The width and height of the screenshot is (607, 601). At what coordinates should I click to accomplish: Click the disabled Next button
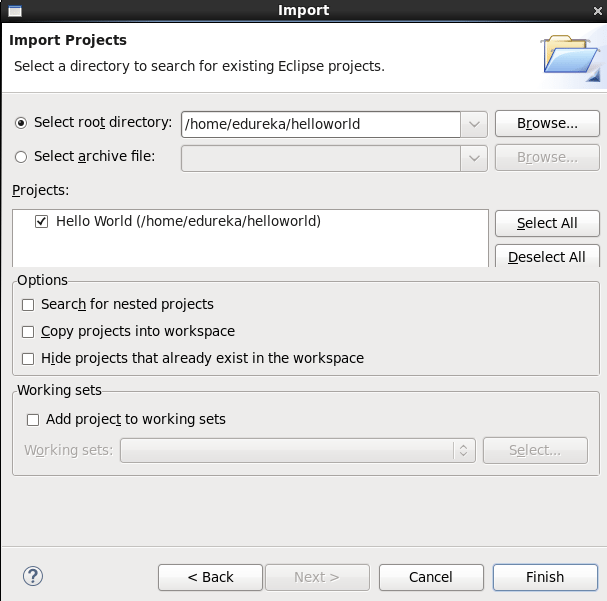317,577
